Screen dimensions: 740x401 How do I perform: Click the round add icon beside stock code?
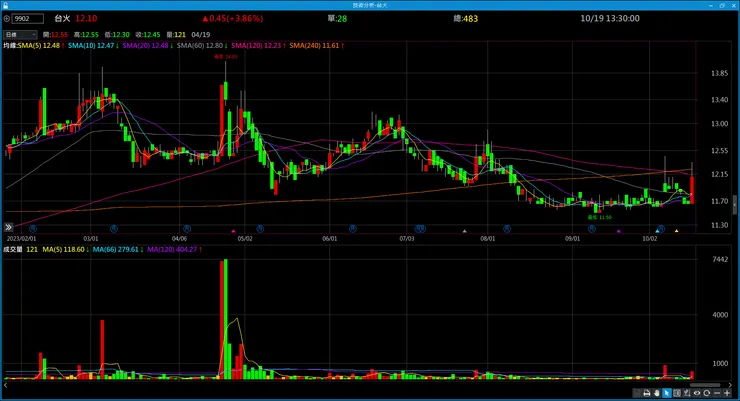coord(7,19)
